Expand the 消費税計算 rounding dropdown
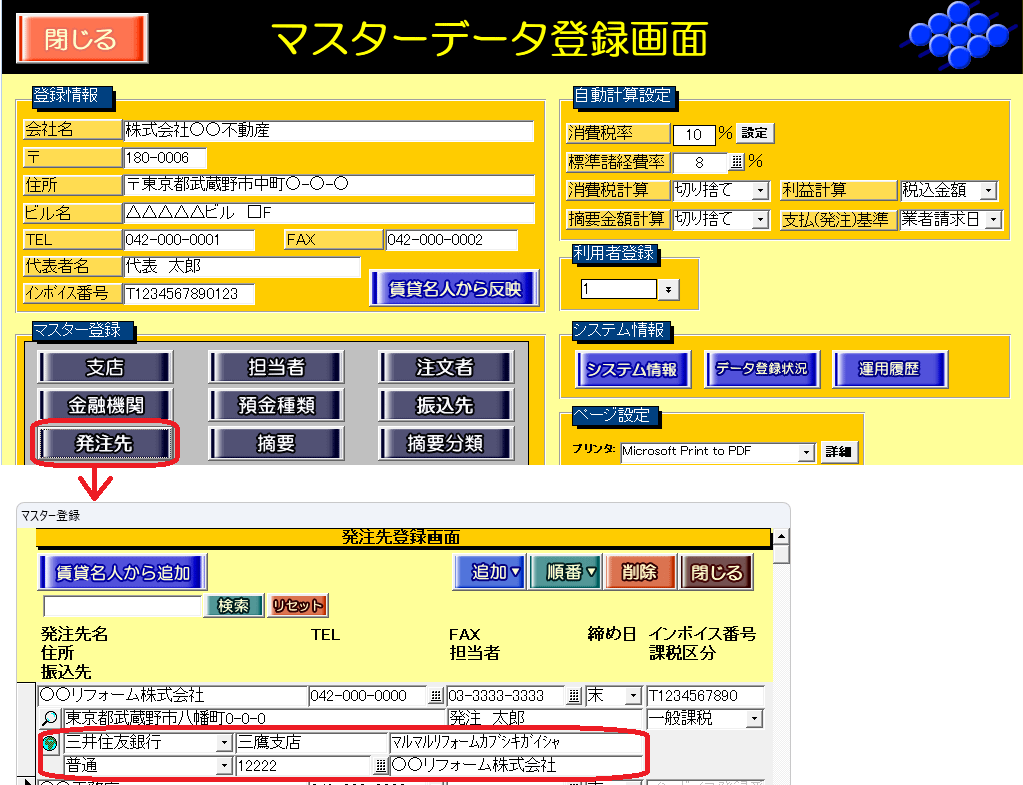Image resolution: width=1023 pixels, height=785 pixels. (760, 191)
